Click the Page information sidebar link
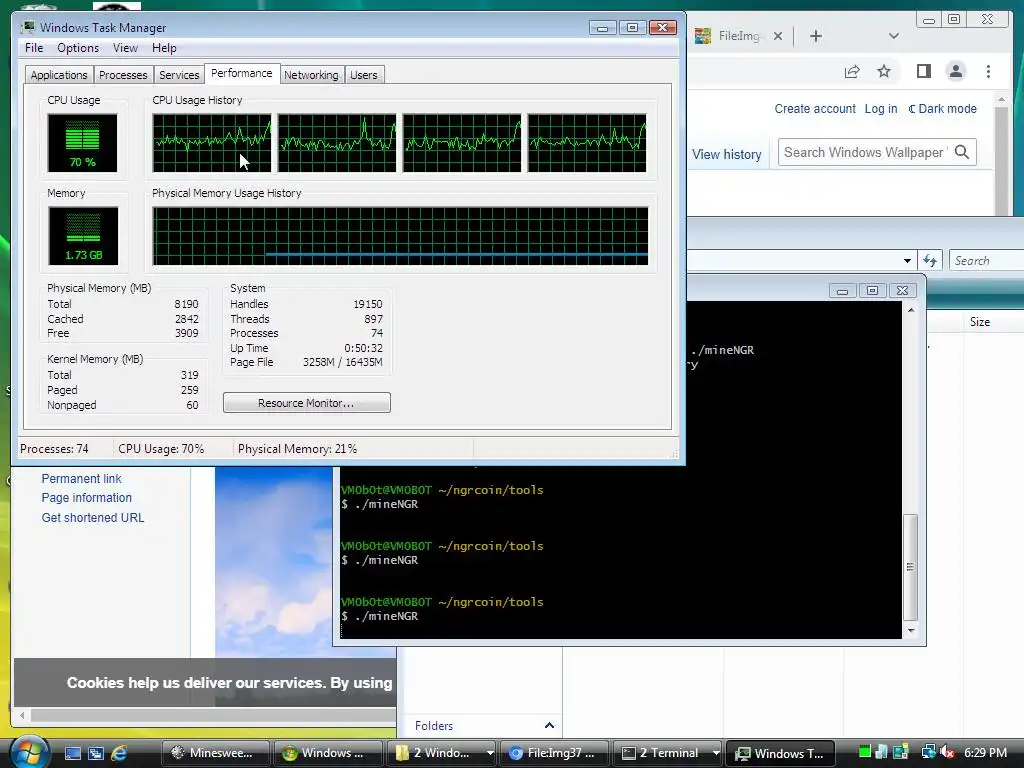This screenshot has width=1024, height=768. pyautogui.click(x=86, y=498)
